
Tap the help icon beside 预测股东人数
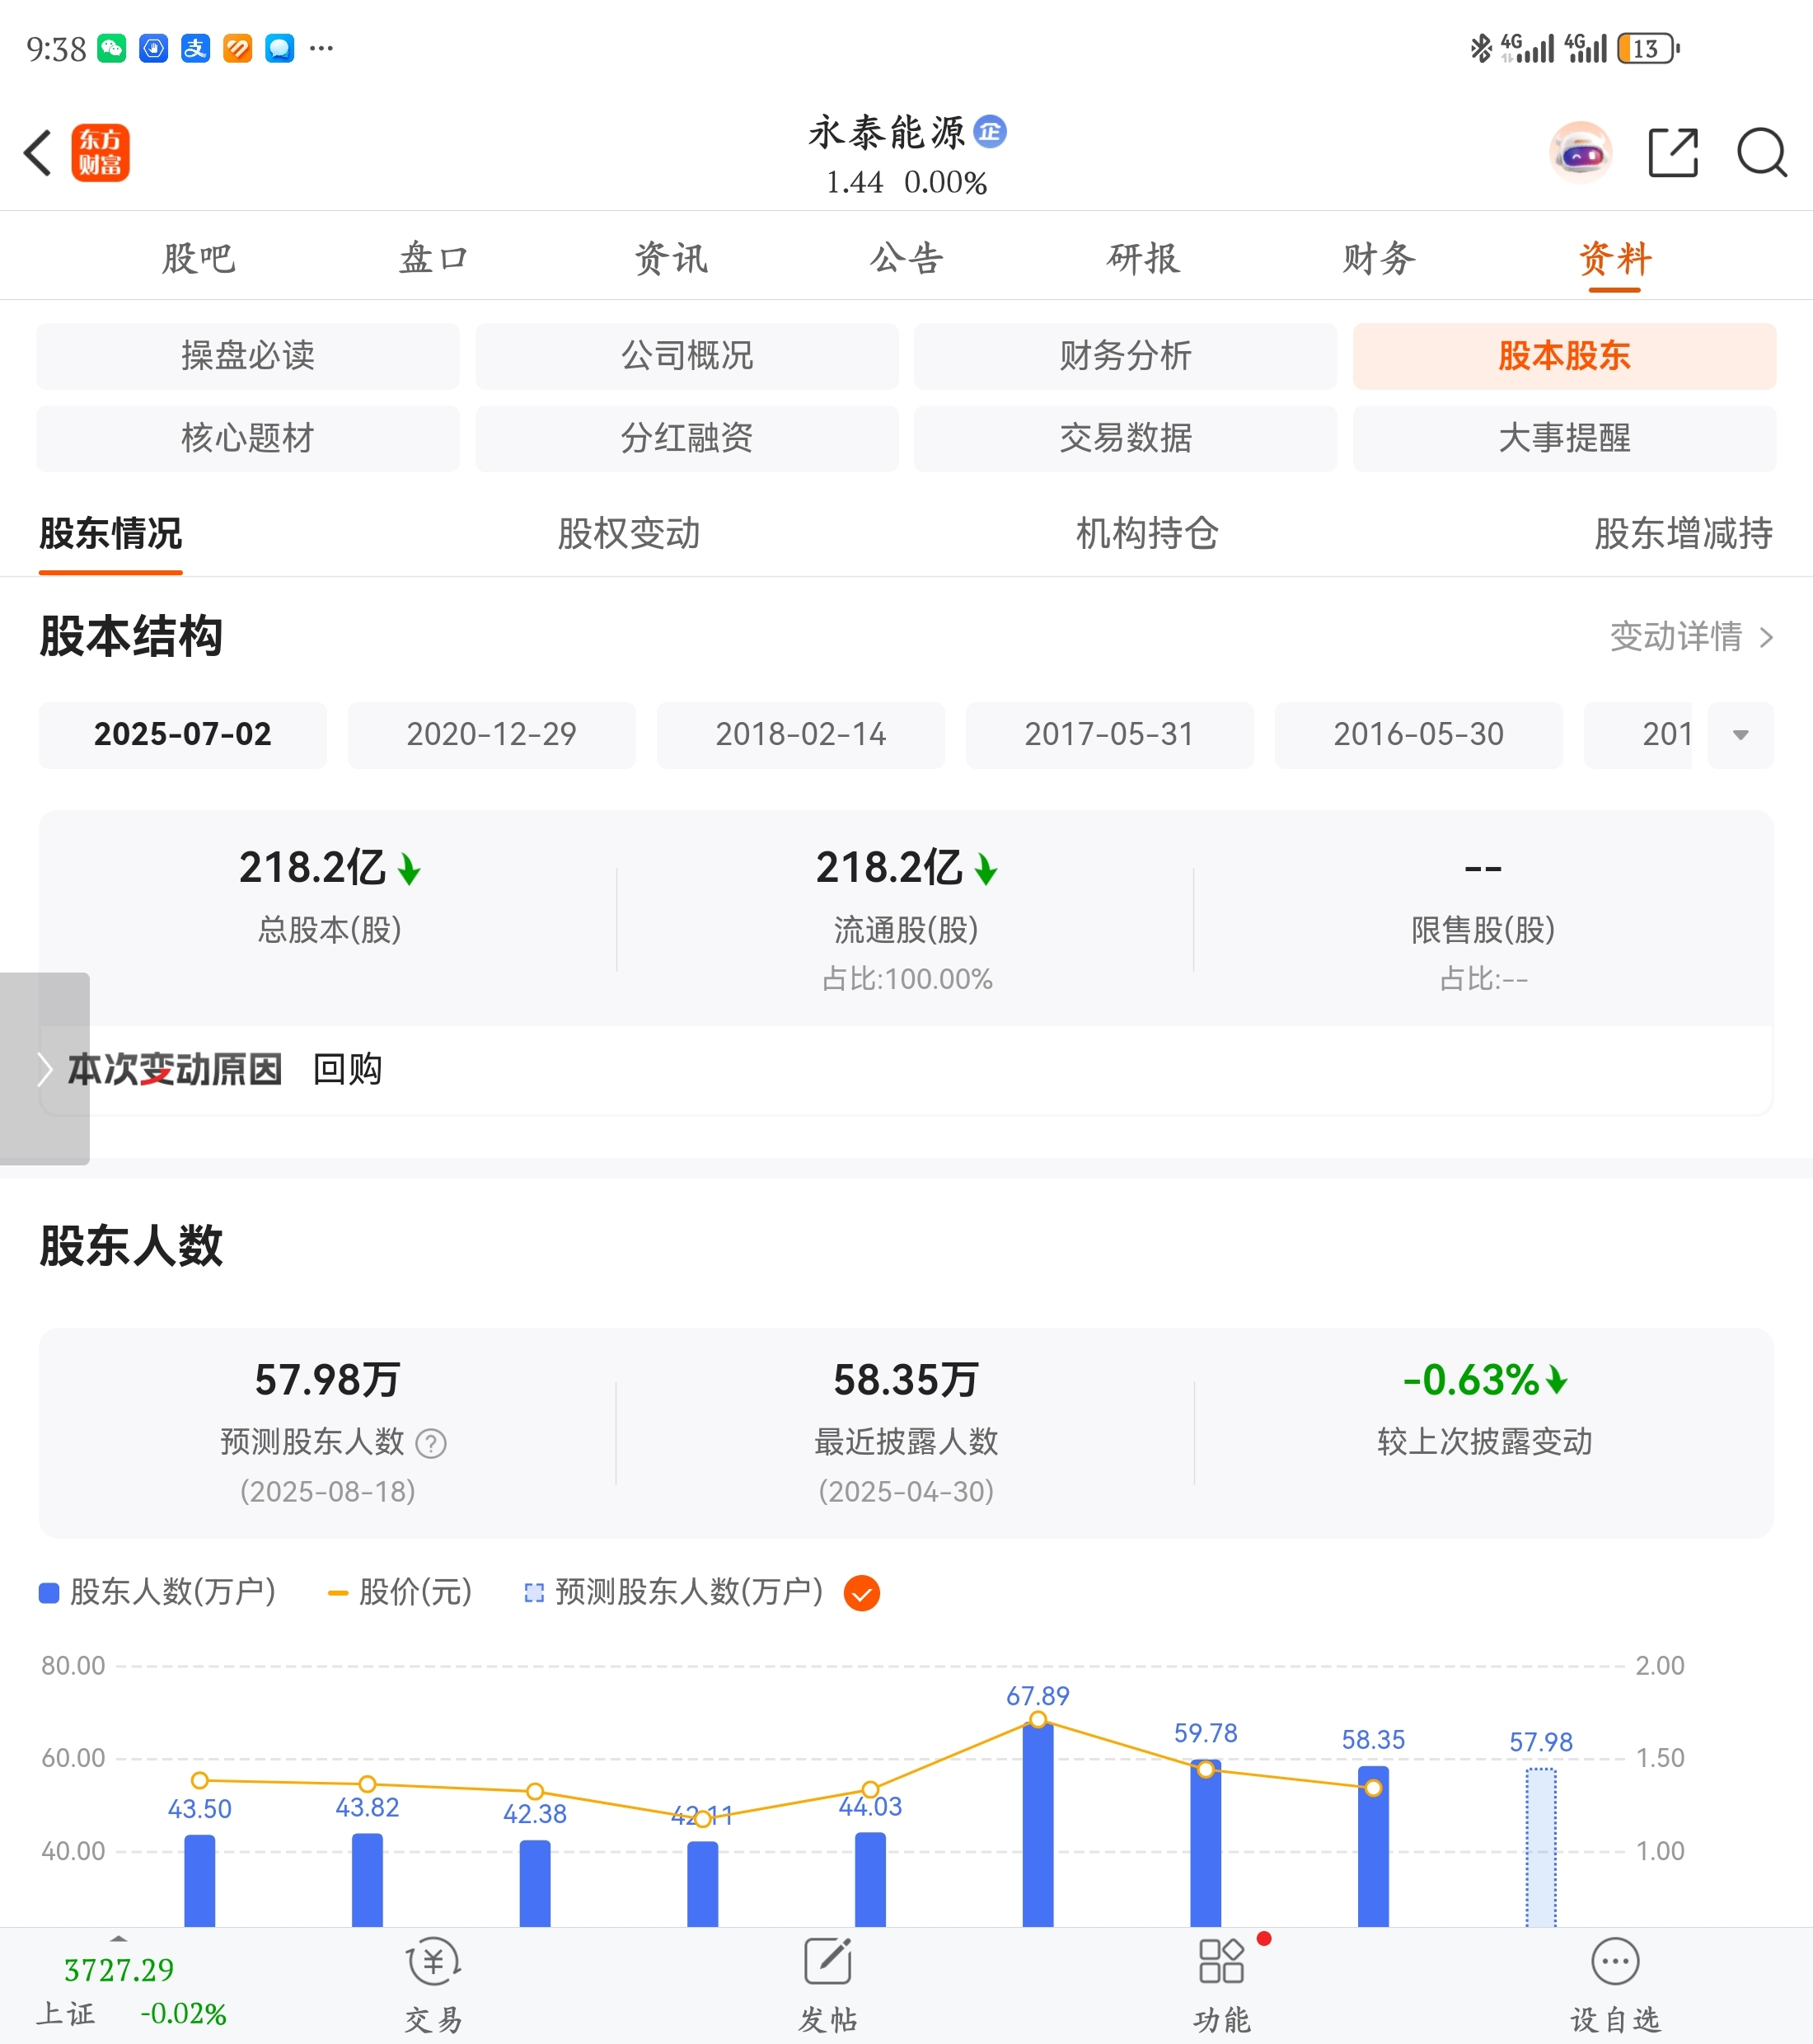coord(431,1443)
